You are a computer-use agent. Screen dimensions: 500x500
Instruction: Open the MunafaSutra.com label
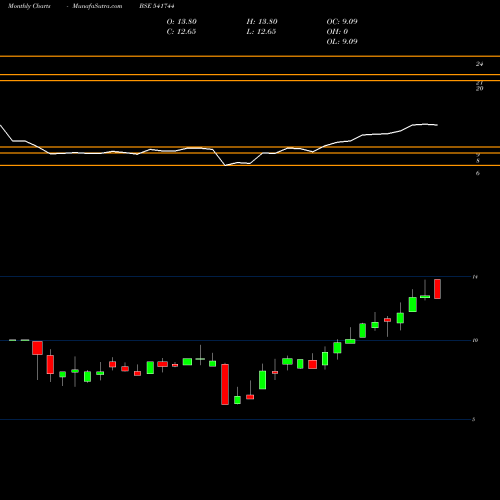click(97, 6)
